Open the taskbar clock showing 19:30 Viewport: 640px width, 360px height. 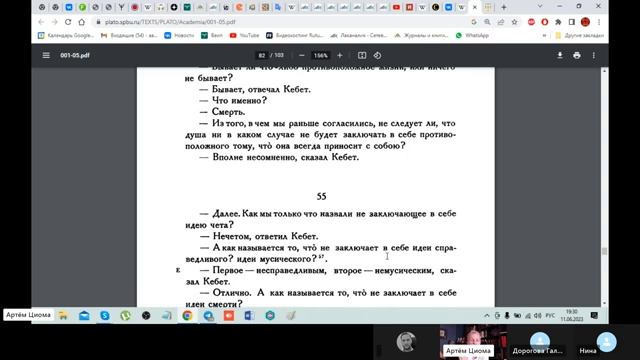[572, 315]
